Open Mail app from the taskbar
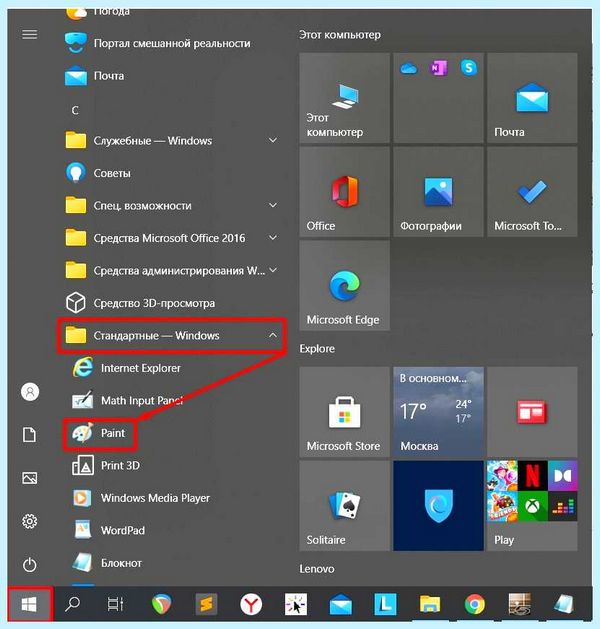The width and height of the screenshot is (600, 629). click(341, 604)
